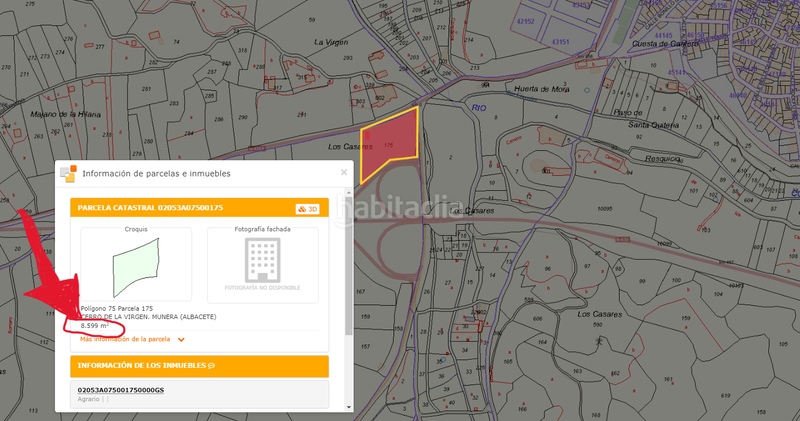Click the Fotografía fachada placeholder image
This screenshot has height=421, width=800.
pyautogui.click(x=262, y=265)
